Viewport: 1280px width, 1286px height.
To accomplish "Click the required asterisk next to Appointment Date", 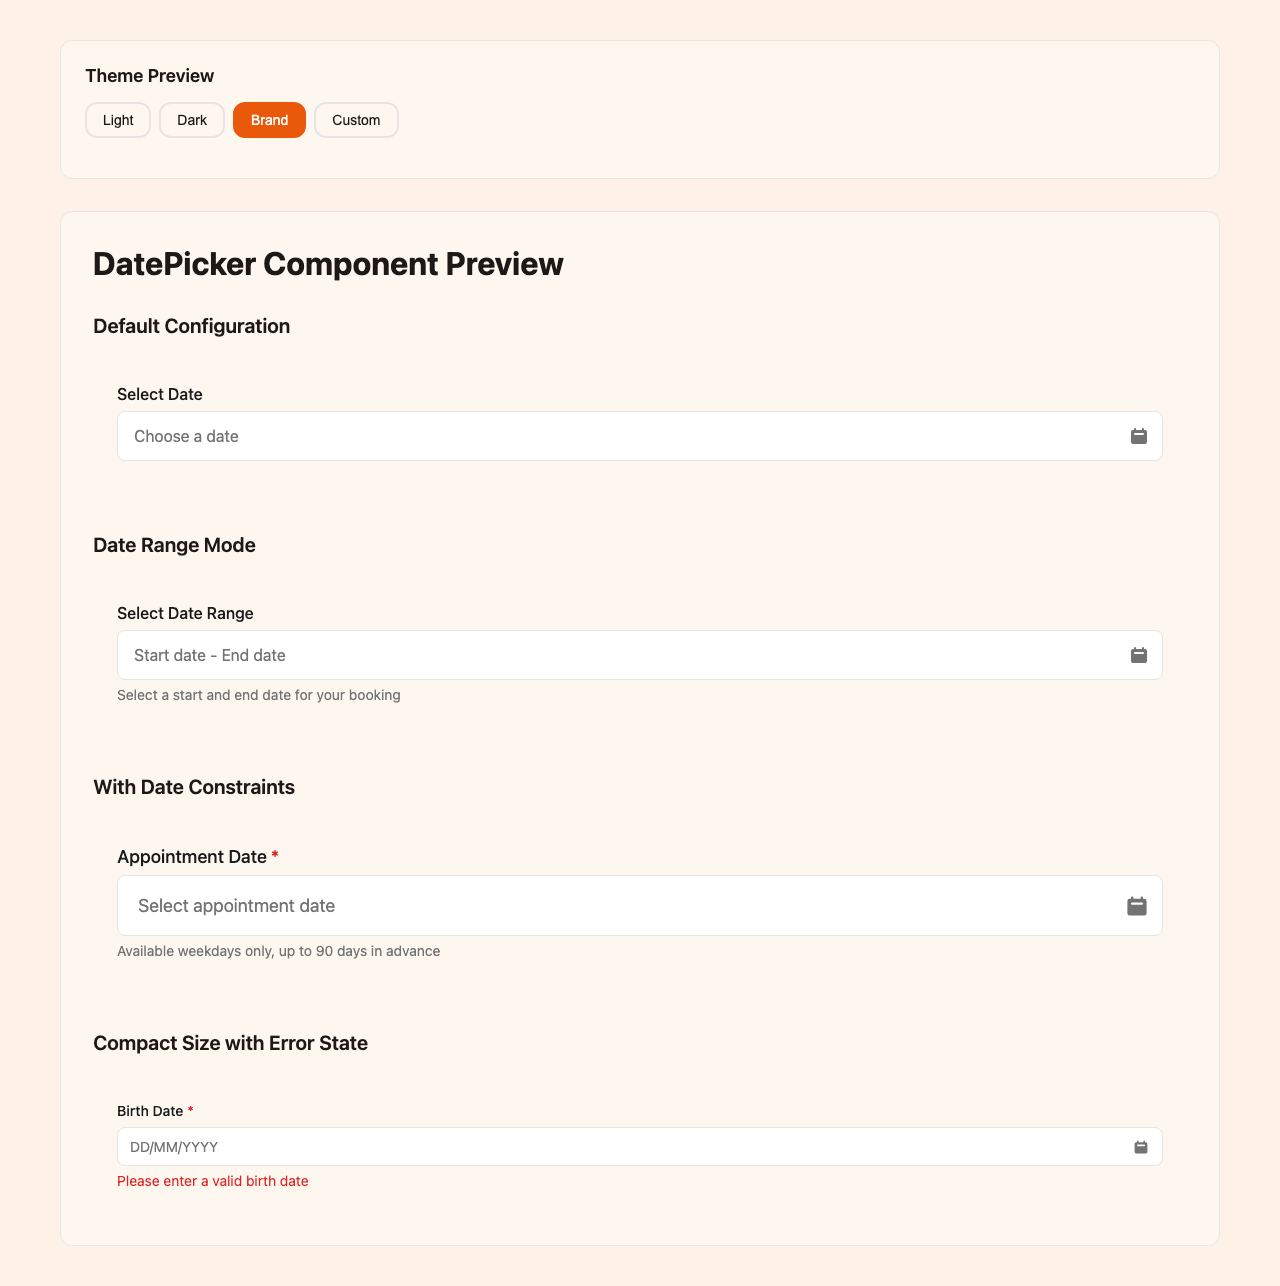I will (x=275, y=856).
